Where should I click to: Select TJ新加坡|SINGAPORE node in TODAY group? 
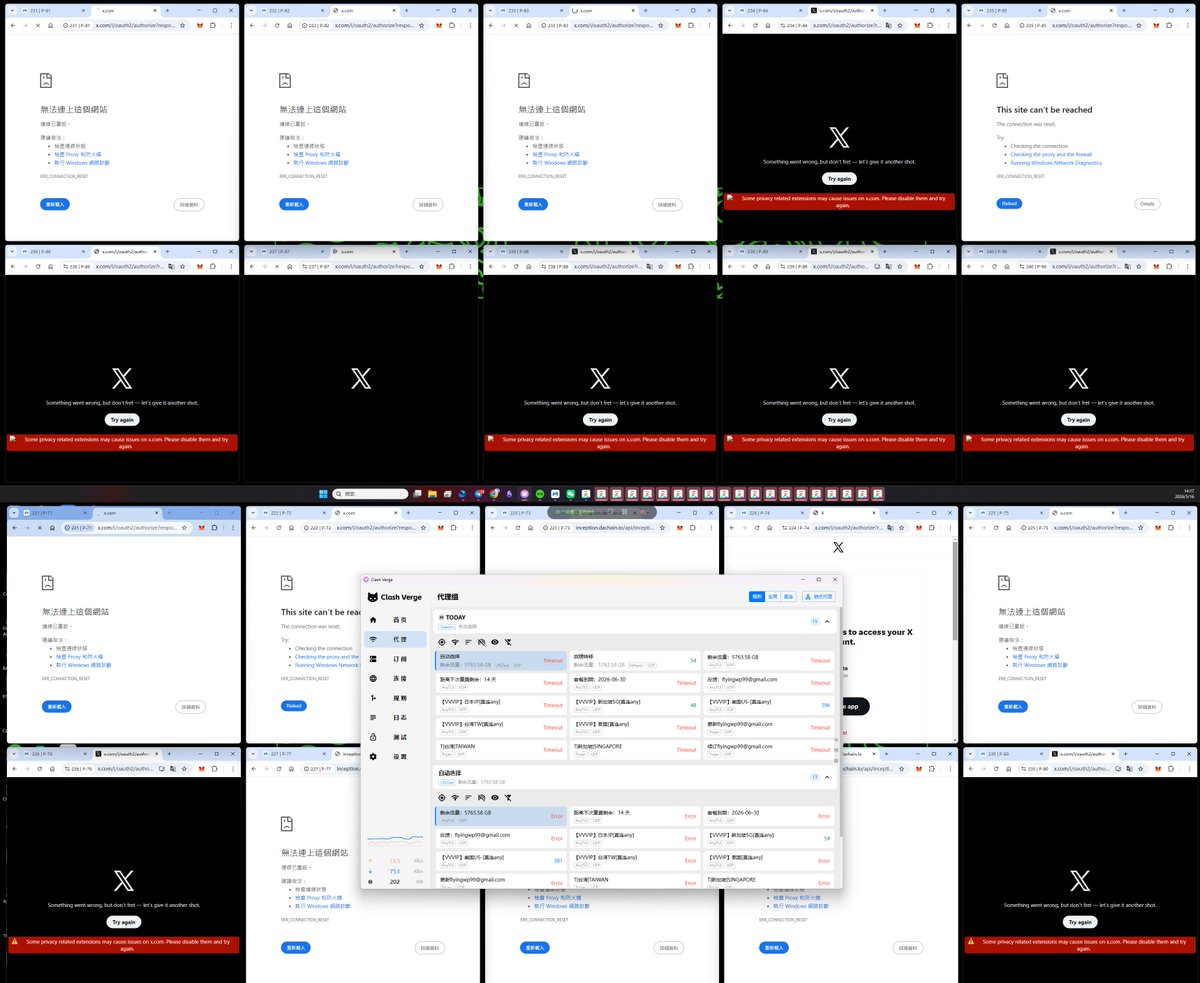pos(634,749)
